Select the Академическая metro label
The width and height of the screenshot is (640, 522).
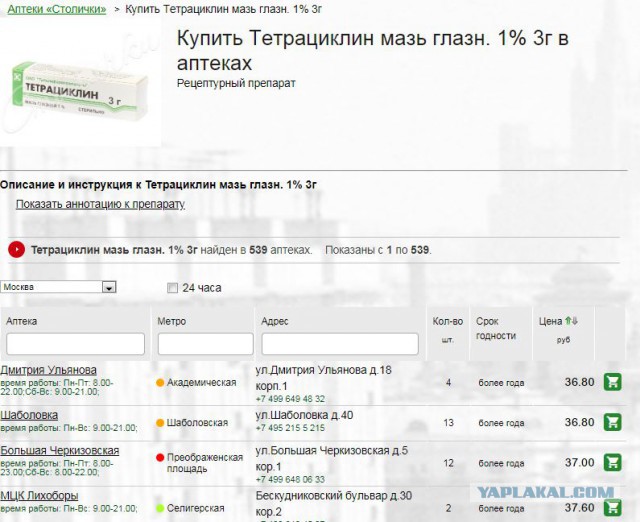[x=202, y=382]
